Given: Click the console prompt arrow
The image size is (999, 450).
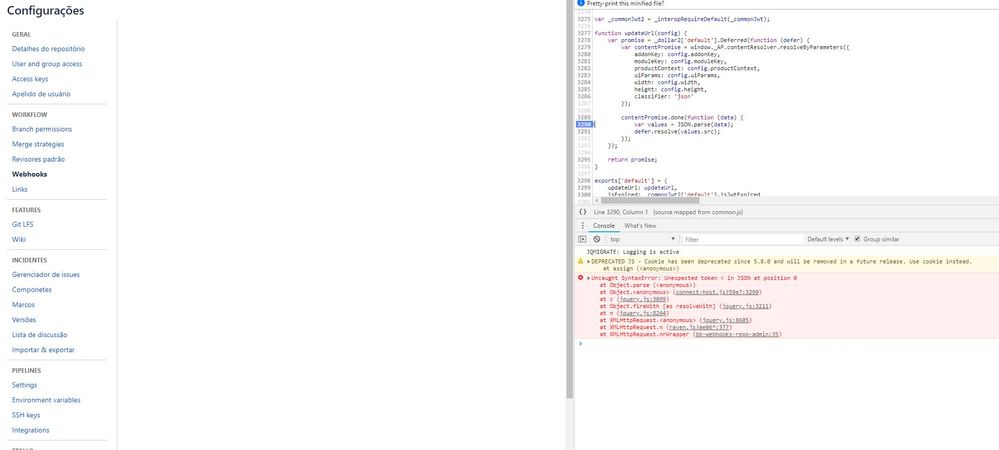Looking at the screenshot, I should point(580,344).
